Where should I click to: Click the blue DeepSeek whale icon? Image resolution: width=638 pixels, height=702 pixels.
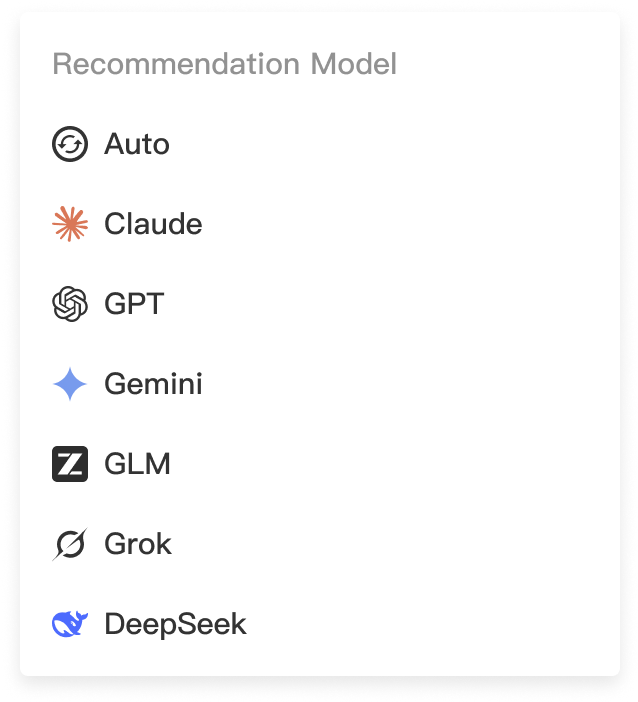click(x=70, y=624)
